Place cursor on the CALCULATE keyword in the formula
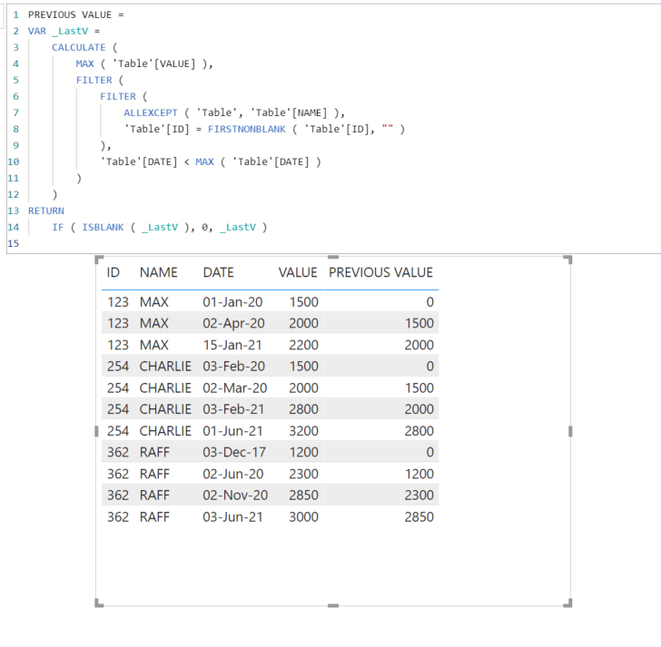 79,48
